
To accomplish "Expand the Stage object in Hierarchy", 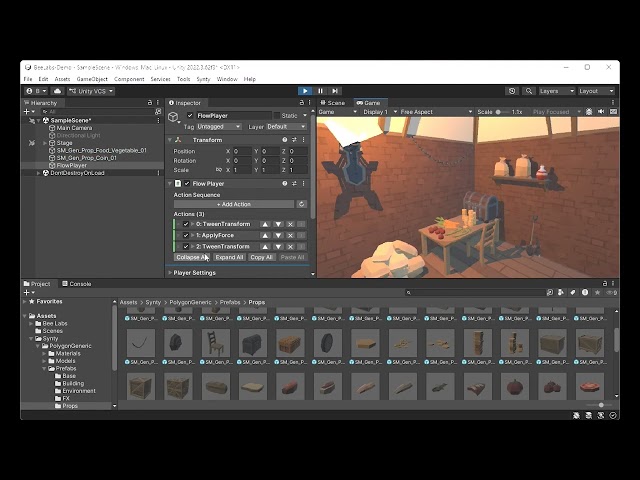I will (45, 143).
